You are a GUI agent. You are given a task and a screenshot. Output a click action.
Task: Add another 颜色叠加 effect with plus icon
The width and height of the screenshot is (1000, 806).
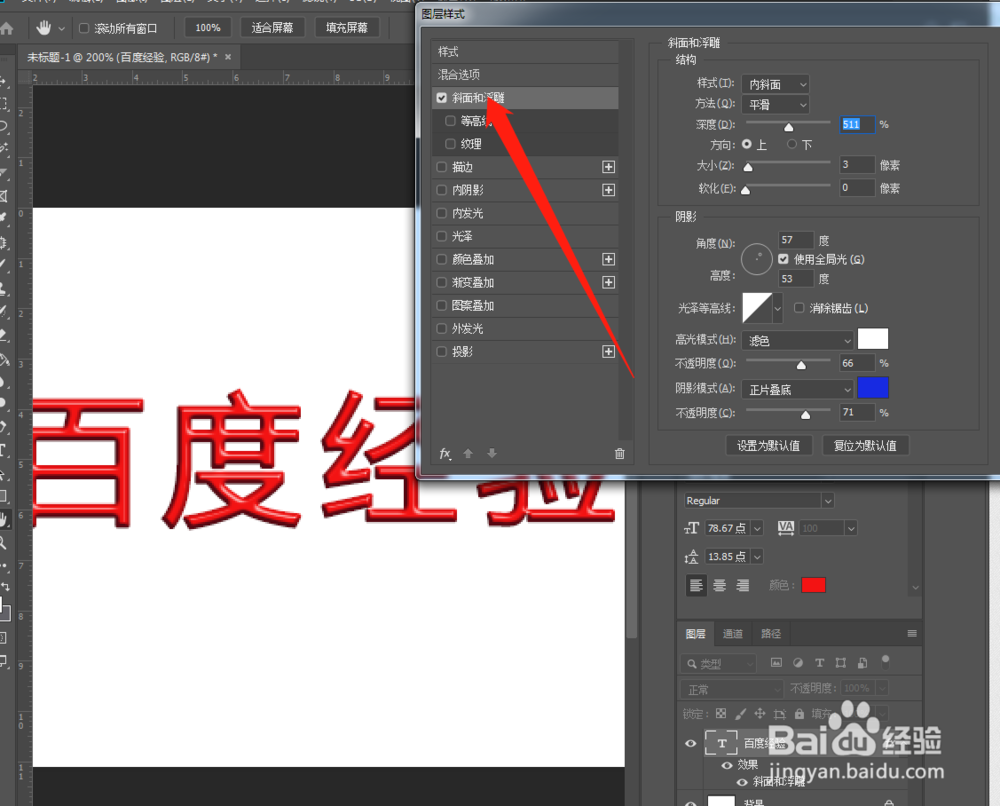(x=608, y=260)
